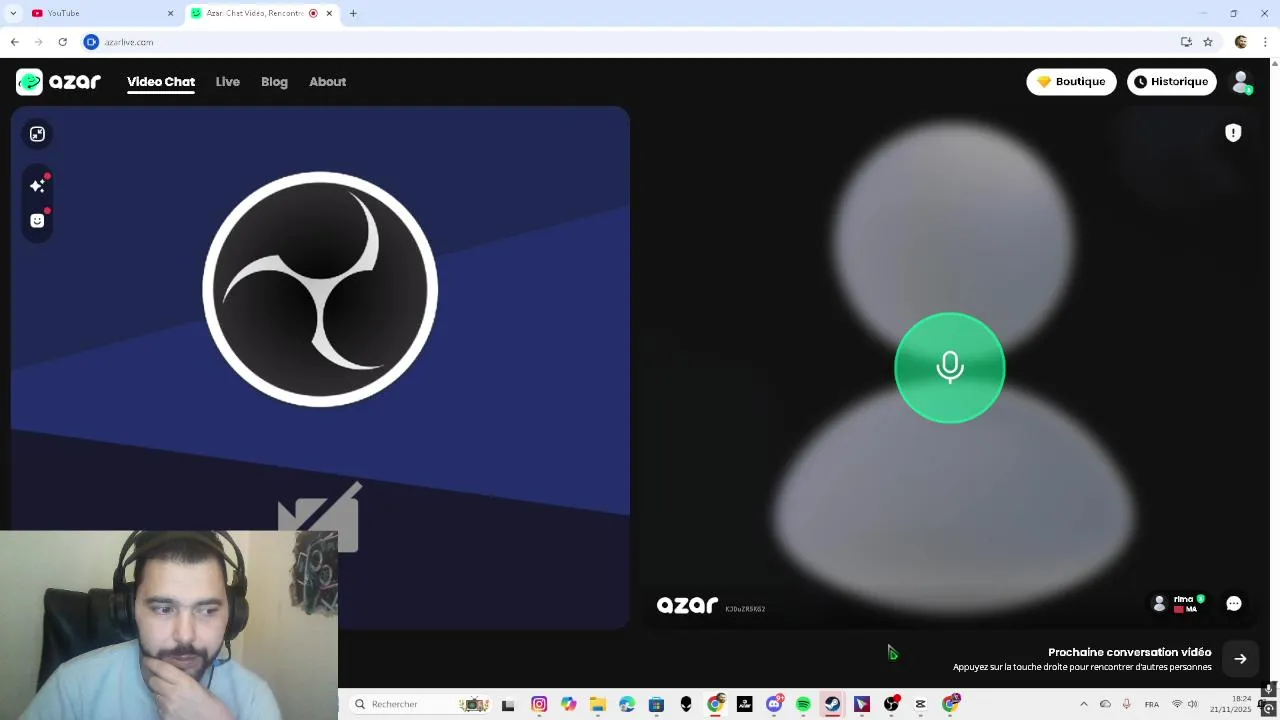Click the OneDrive cloud tray icon
This screenshot has width=1280, height=720.
(1105, 704)
